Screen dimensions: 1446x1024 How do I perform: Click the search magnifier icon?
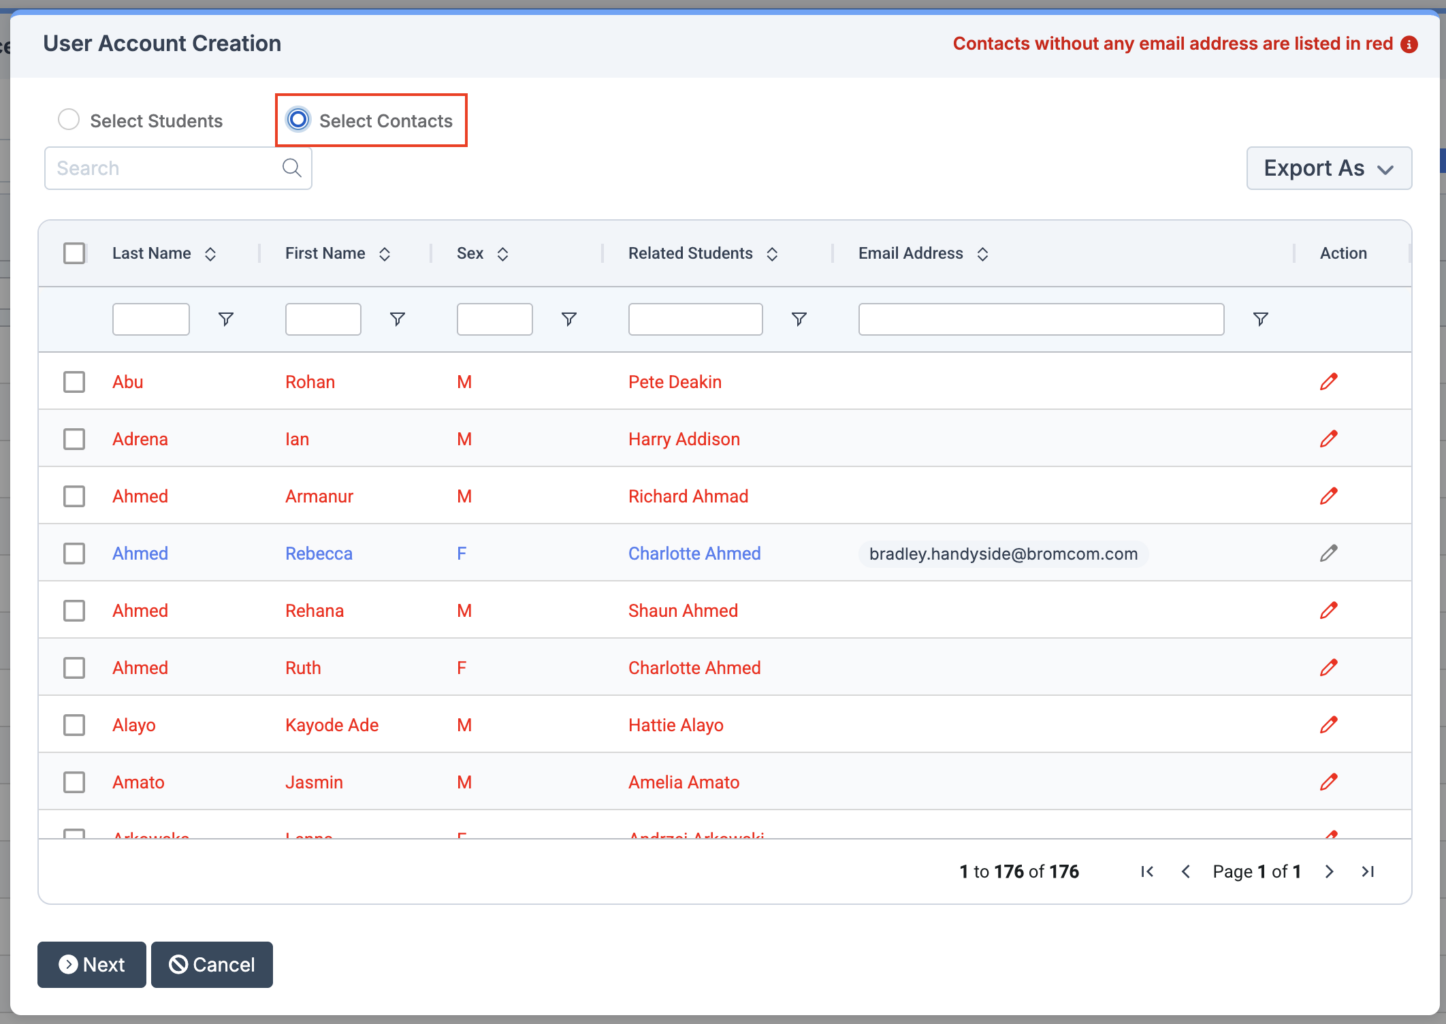(x=291, y=168)
